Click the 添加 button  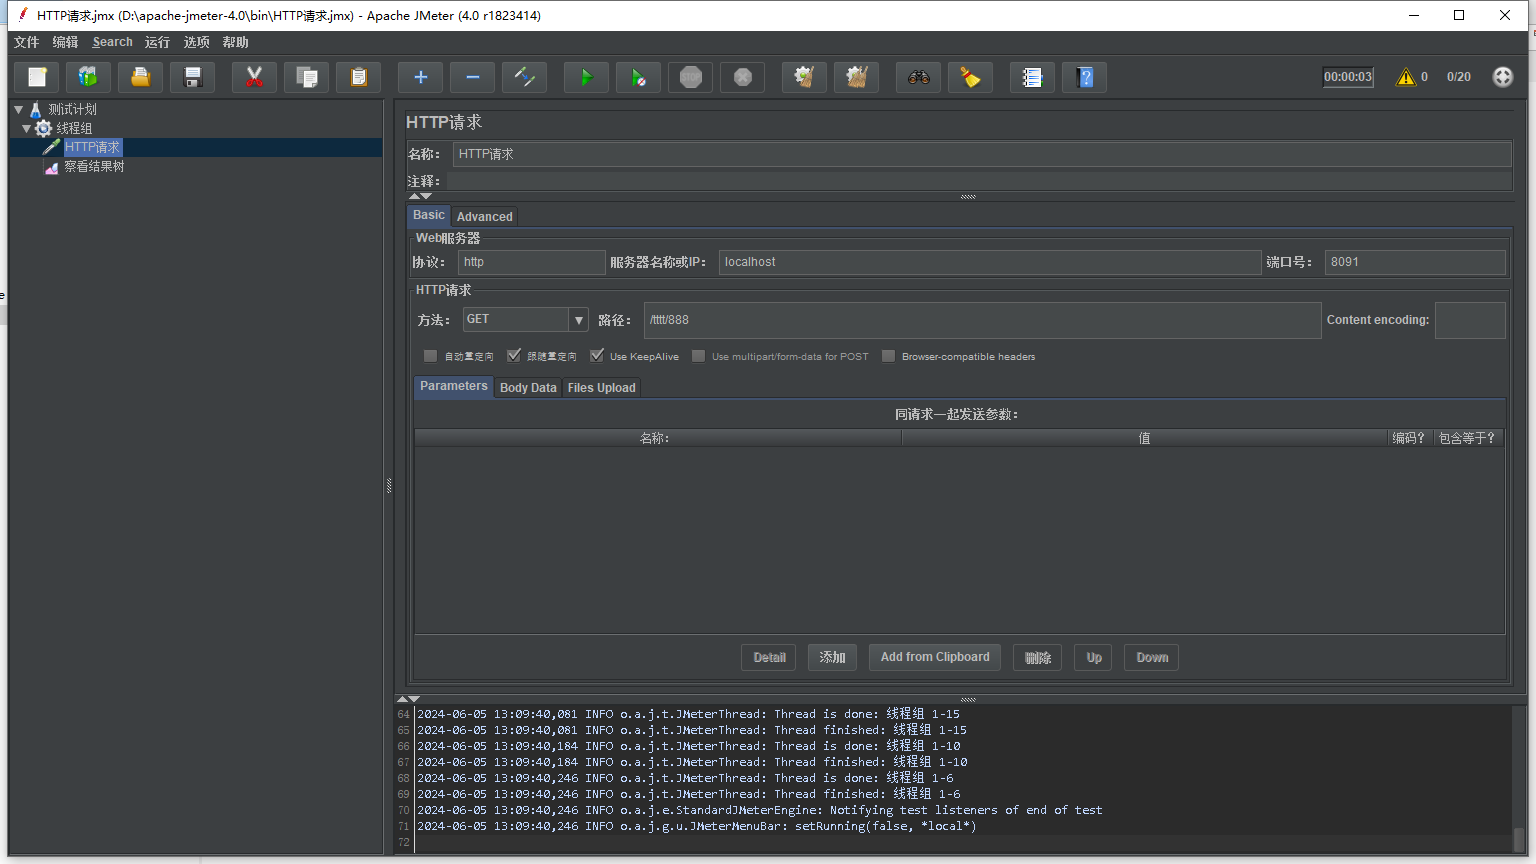click(832, 657)
